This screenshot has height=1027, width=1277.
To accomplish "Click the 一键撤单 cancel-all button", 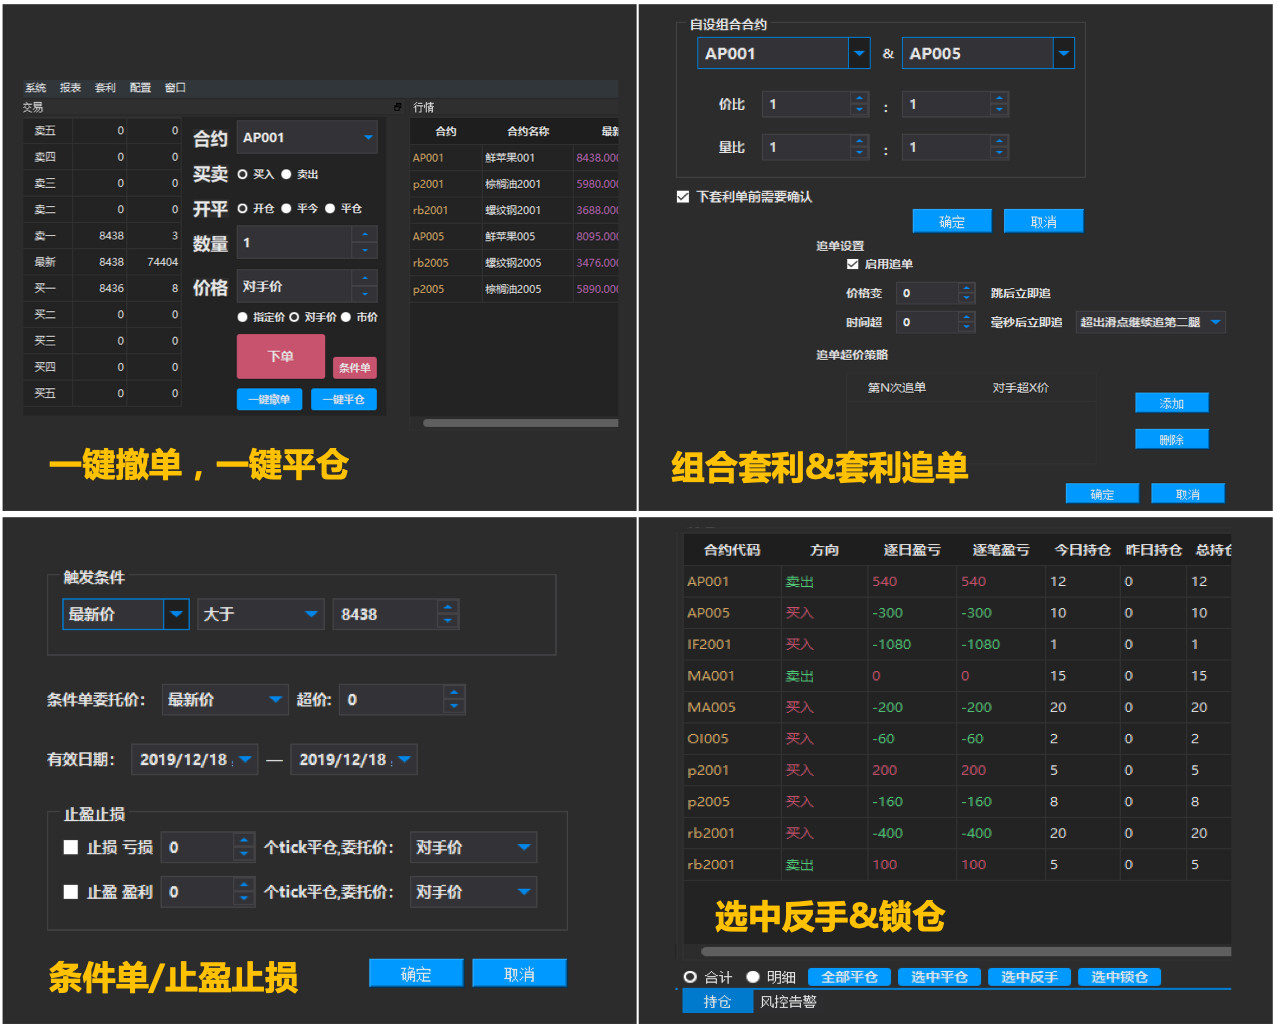I will tap(269, 399).
